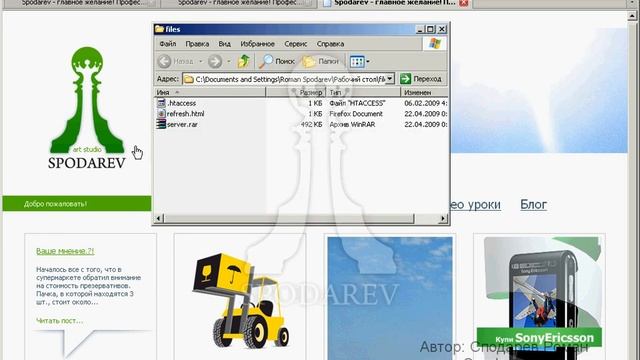640x360 pixels.
Task: Open the Правка menu
Action: coord(197,44)
